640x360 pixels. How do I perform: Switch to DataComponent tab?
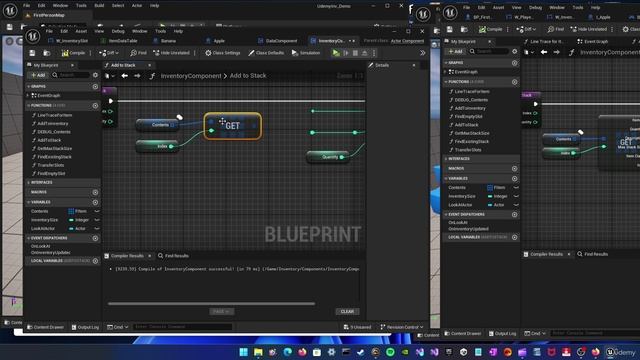click(278, 41)
